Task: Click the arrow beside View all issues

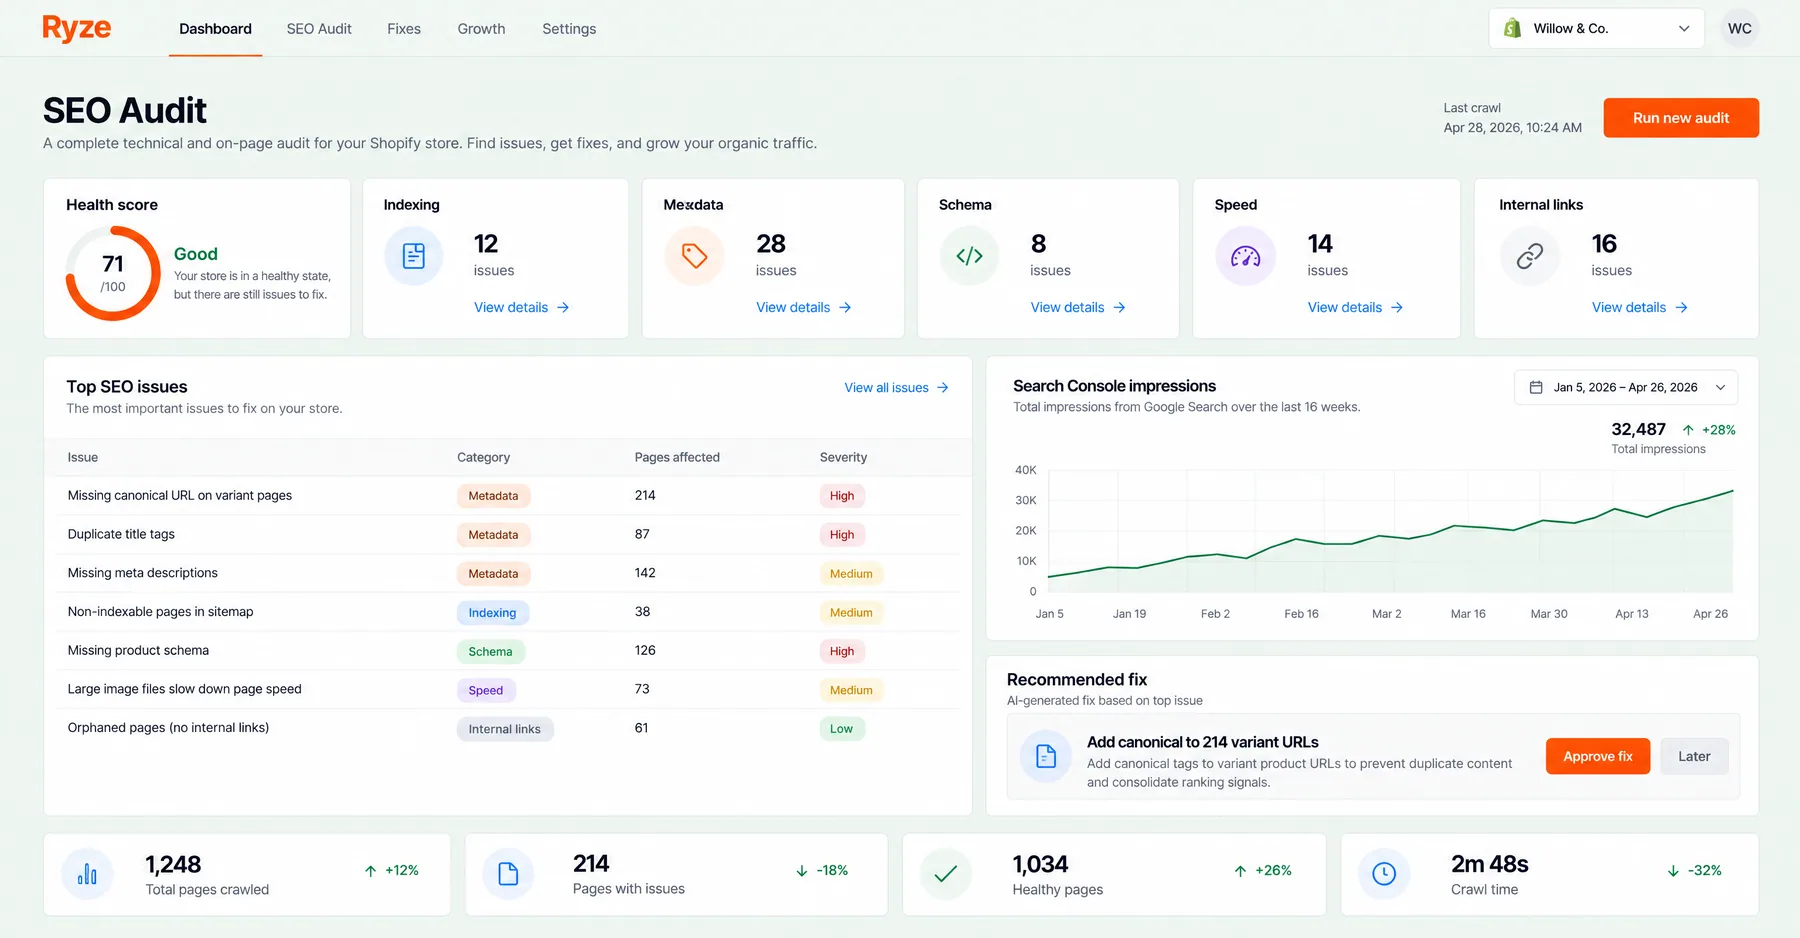Action: coord(943,388)
